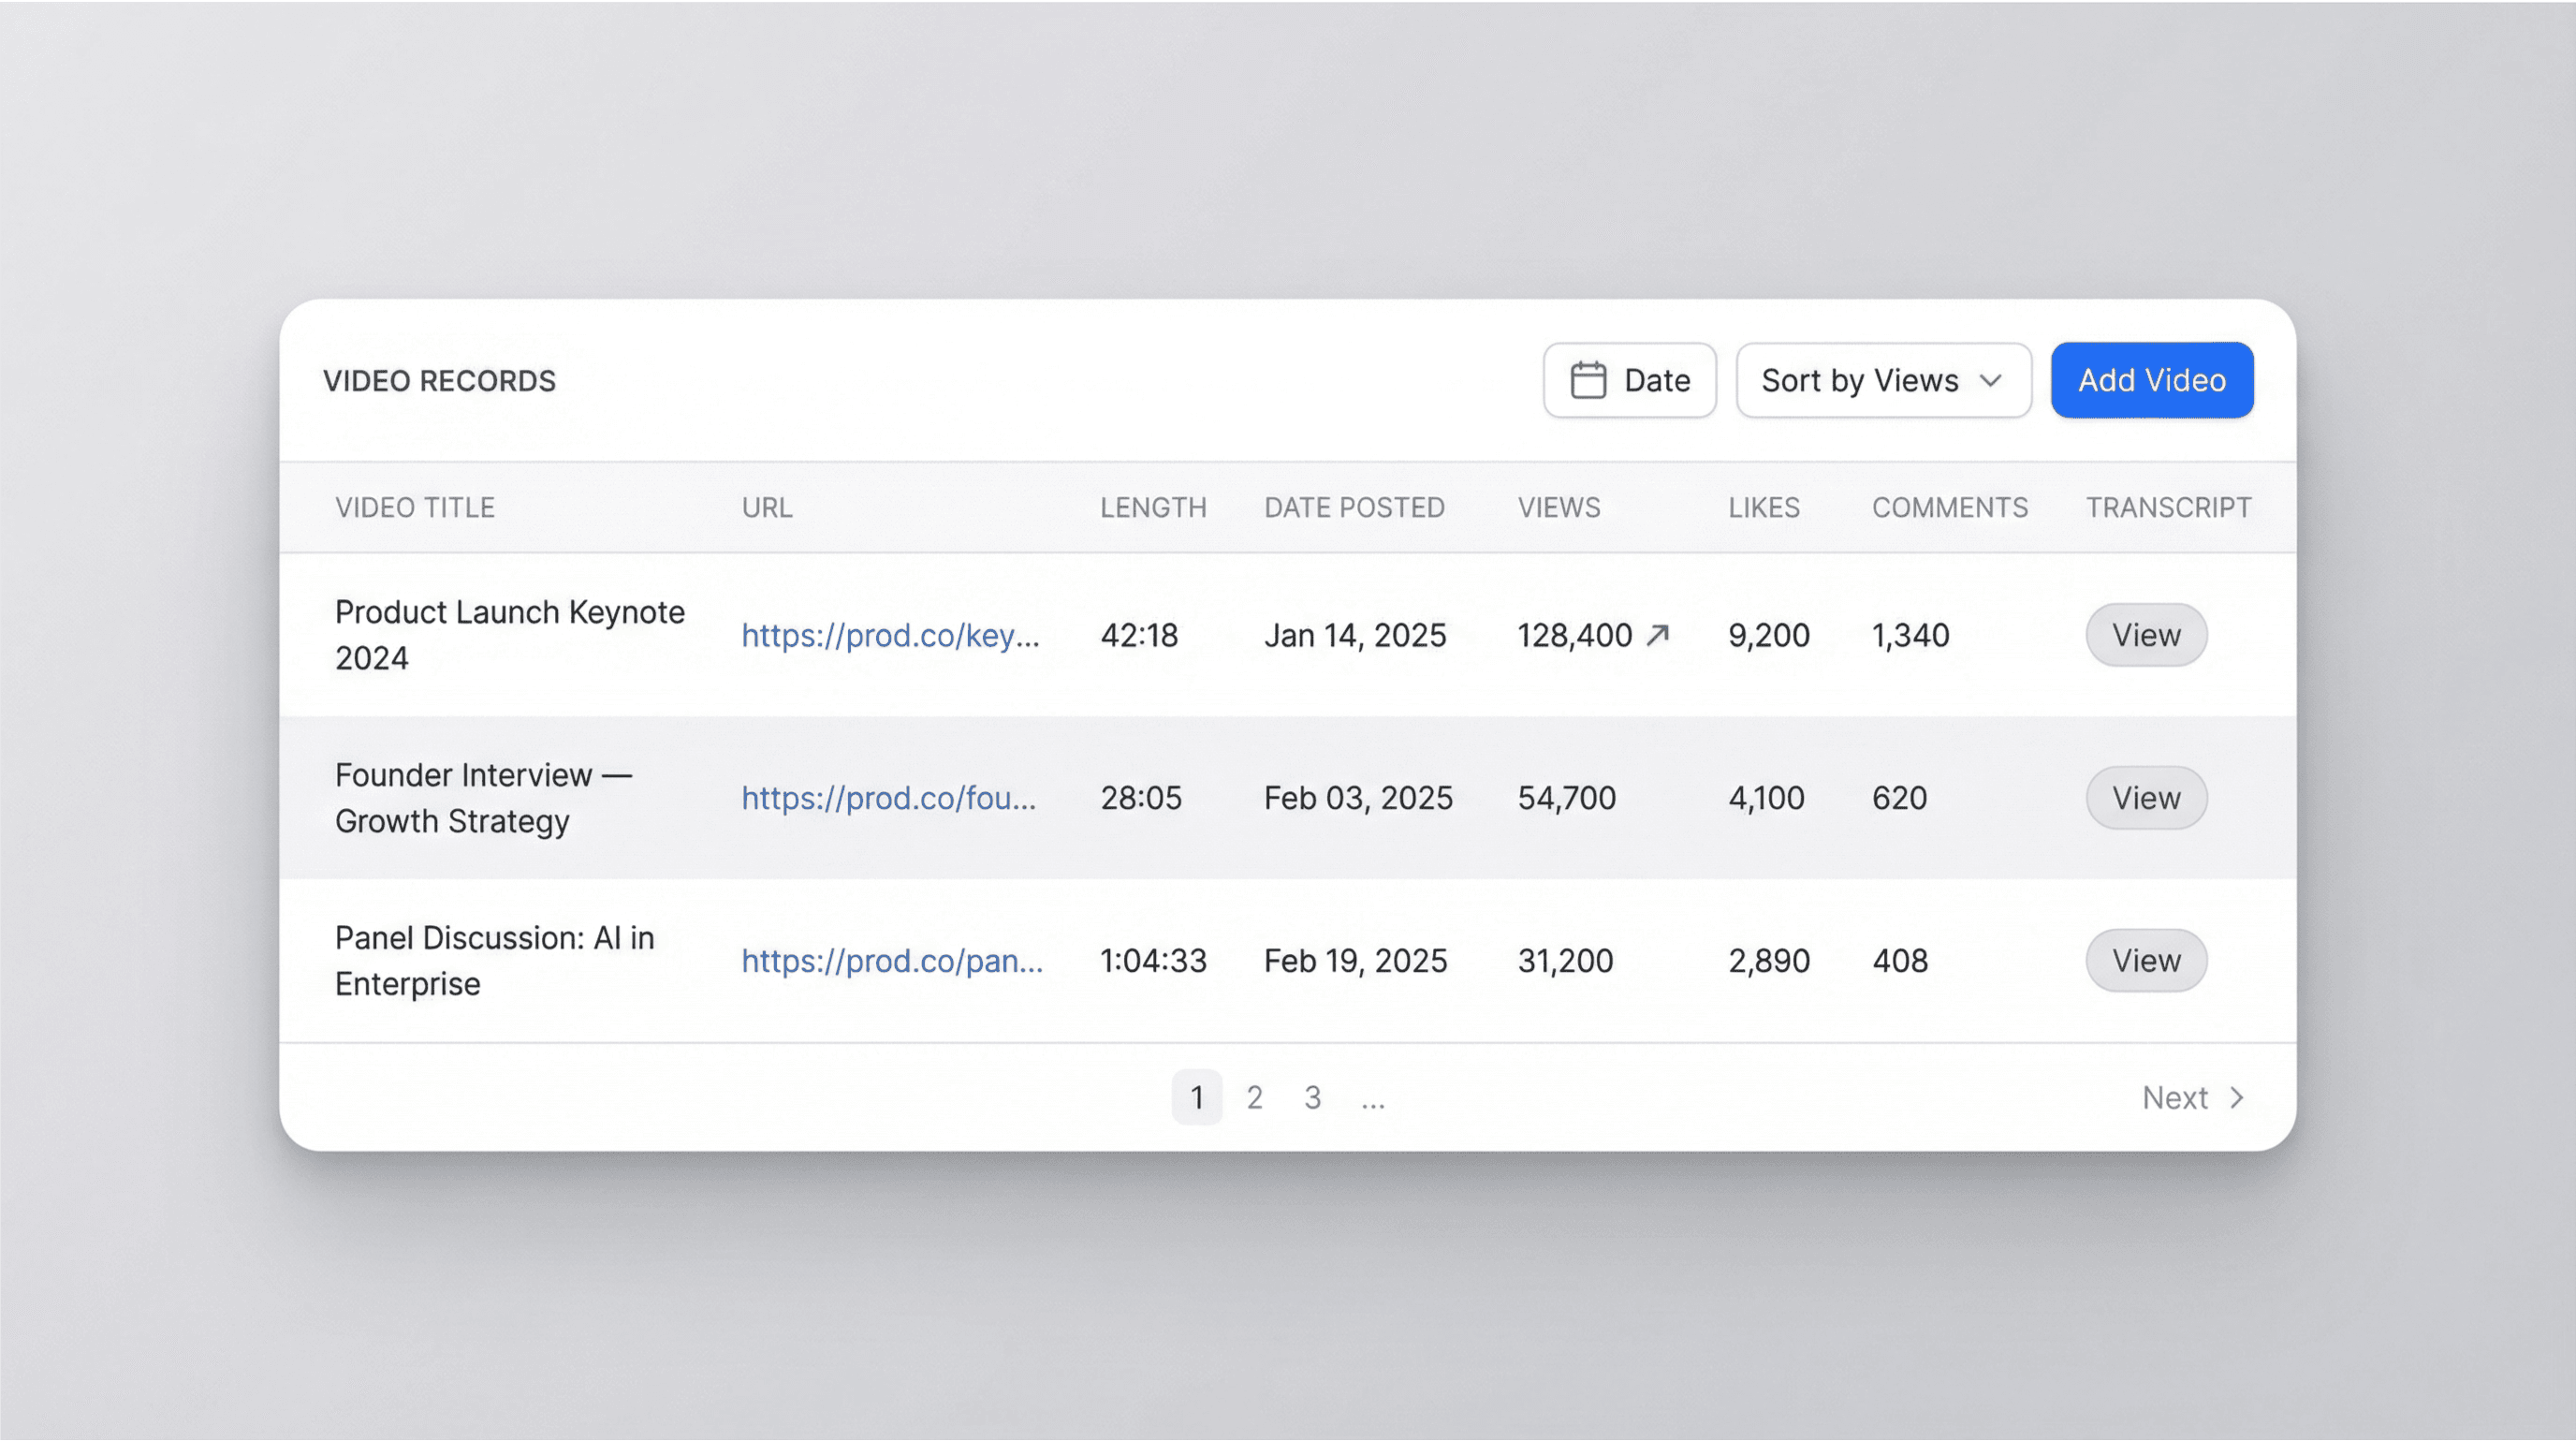Select the Founder Interview — Growth Strategy title

pos(483,798)
